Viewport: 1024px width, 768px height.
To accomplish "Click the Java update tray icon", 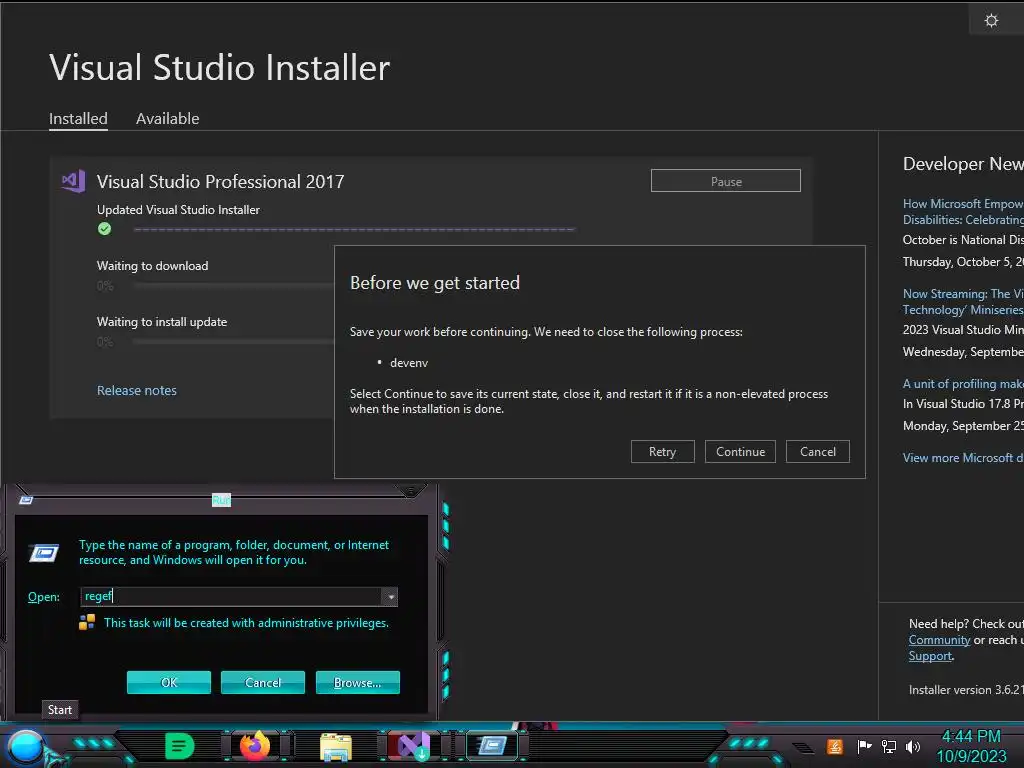I will pyautogui.click(x=835, y=746).
